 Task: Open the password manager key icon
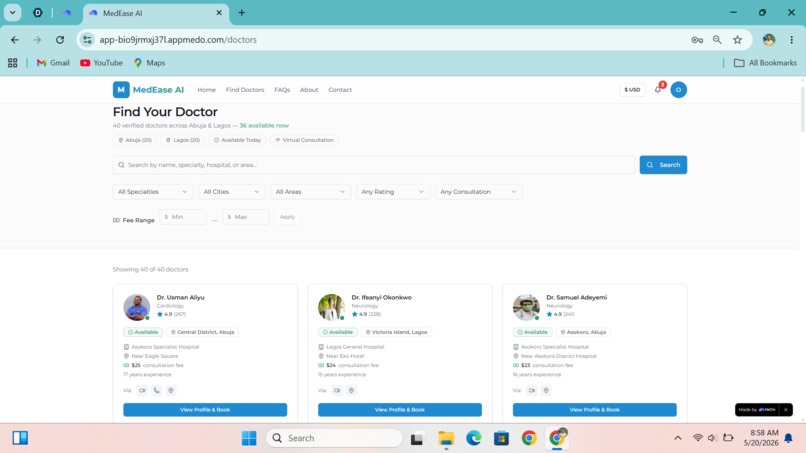tap(697, 40)
